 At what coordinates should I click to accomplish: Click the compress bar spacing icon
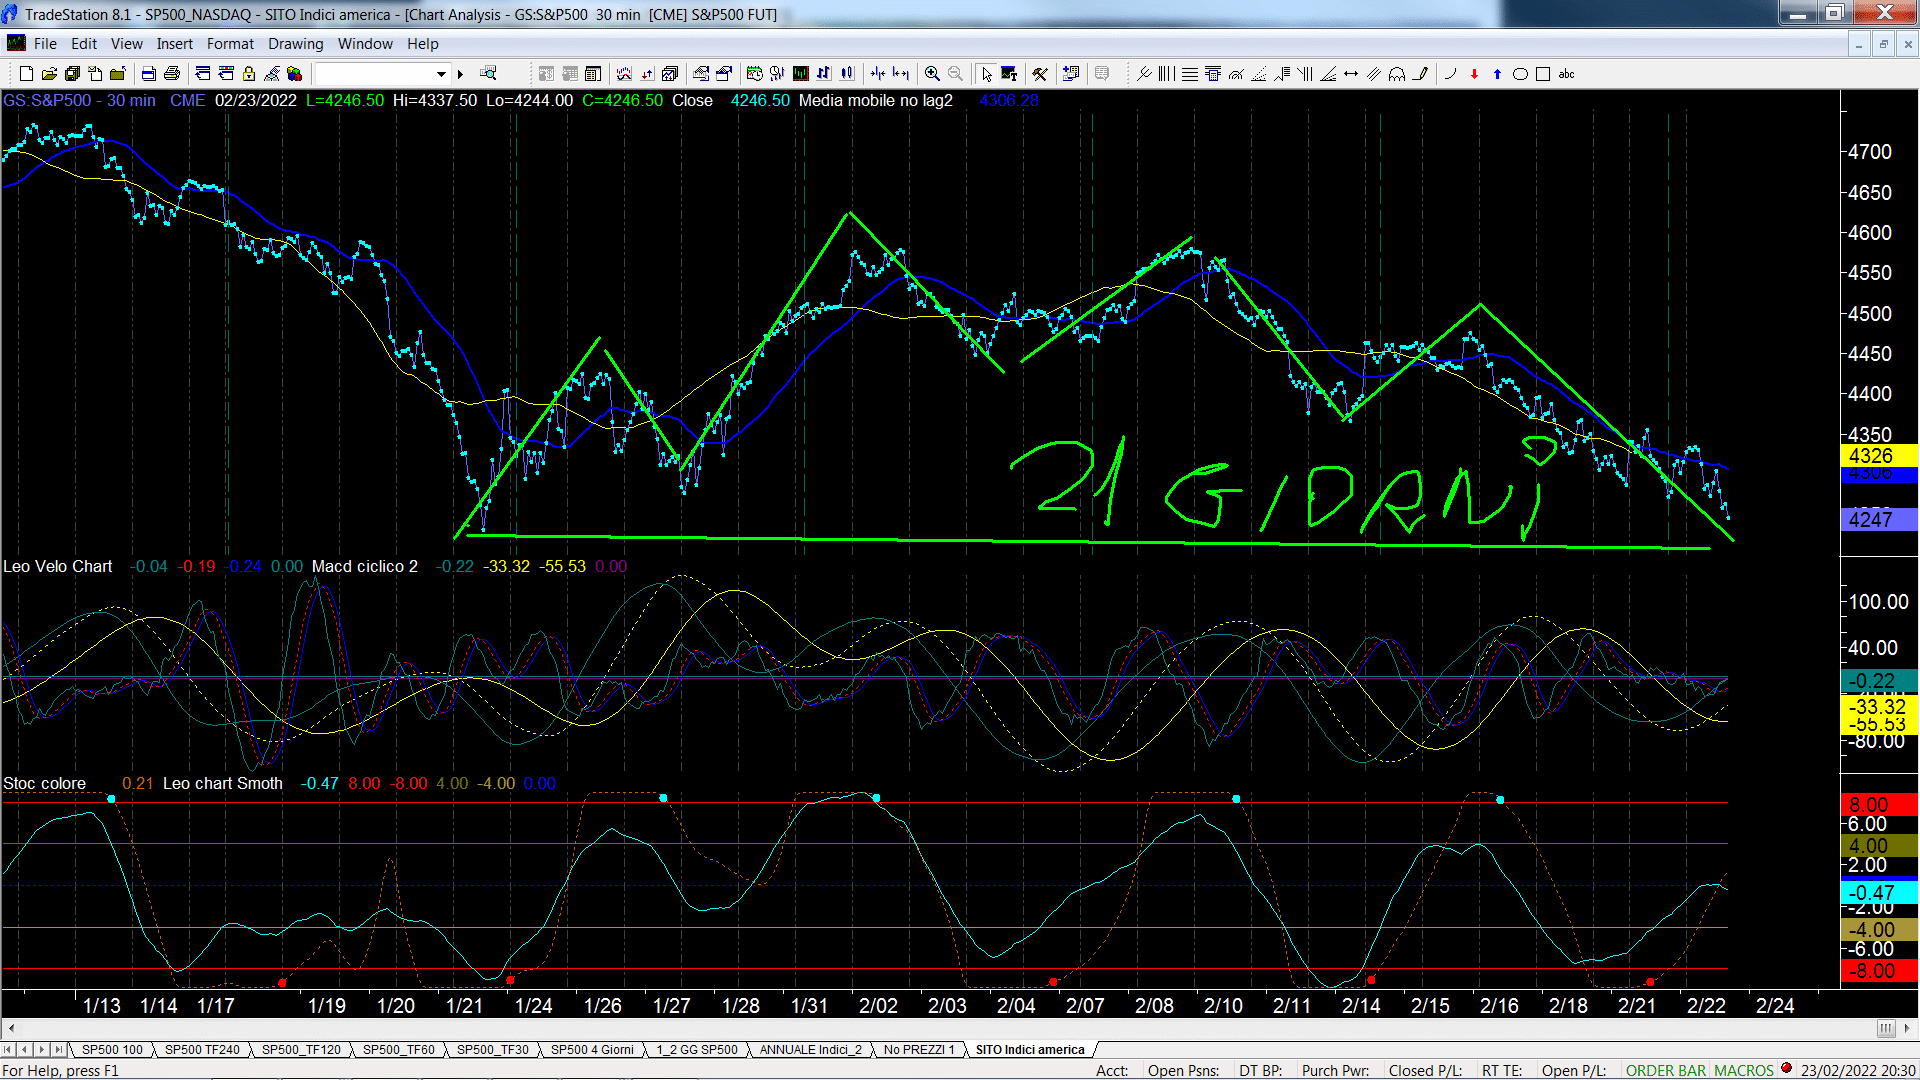pos(877,73)
